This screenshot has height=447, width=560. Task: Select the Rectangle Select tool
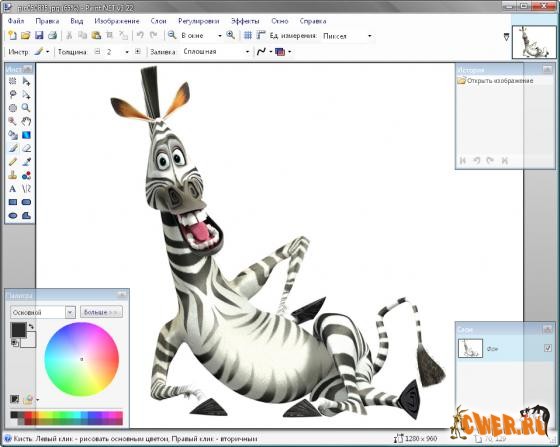pyautogui.click(x=12, y=81)
